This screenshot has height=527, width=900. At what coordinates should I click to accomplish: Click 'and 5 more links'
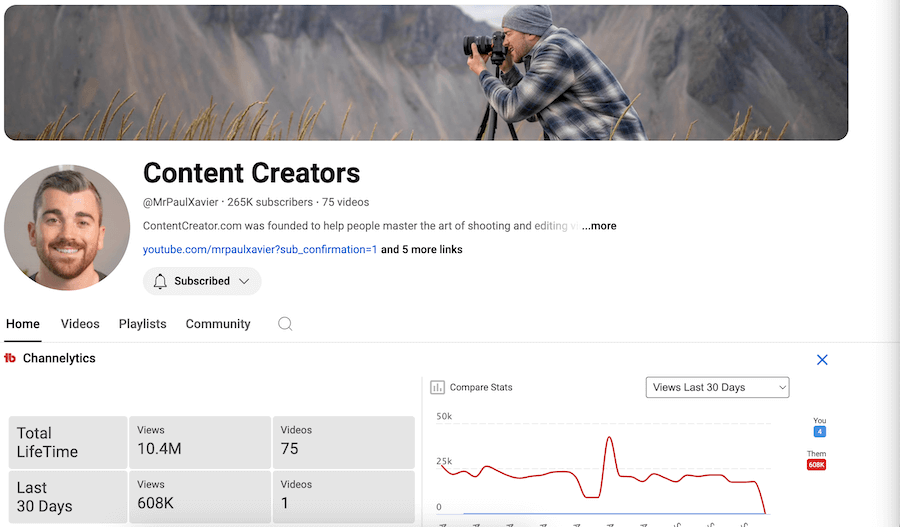click(422, 249)
